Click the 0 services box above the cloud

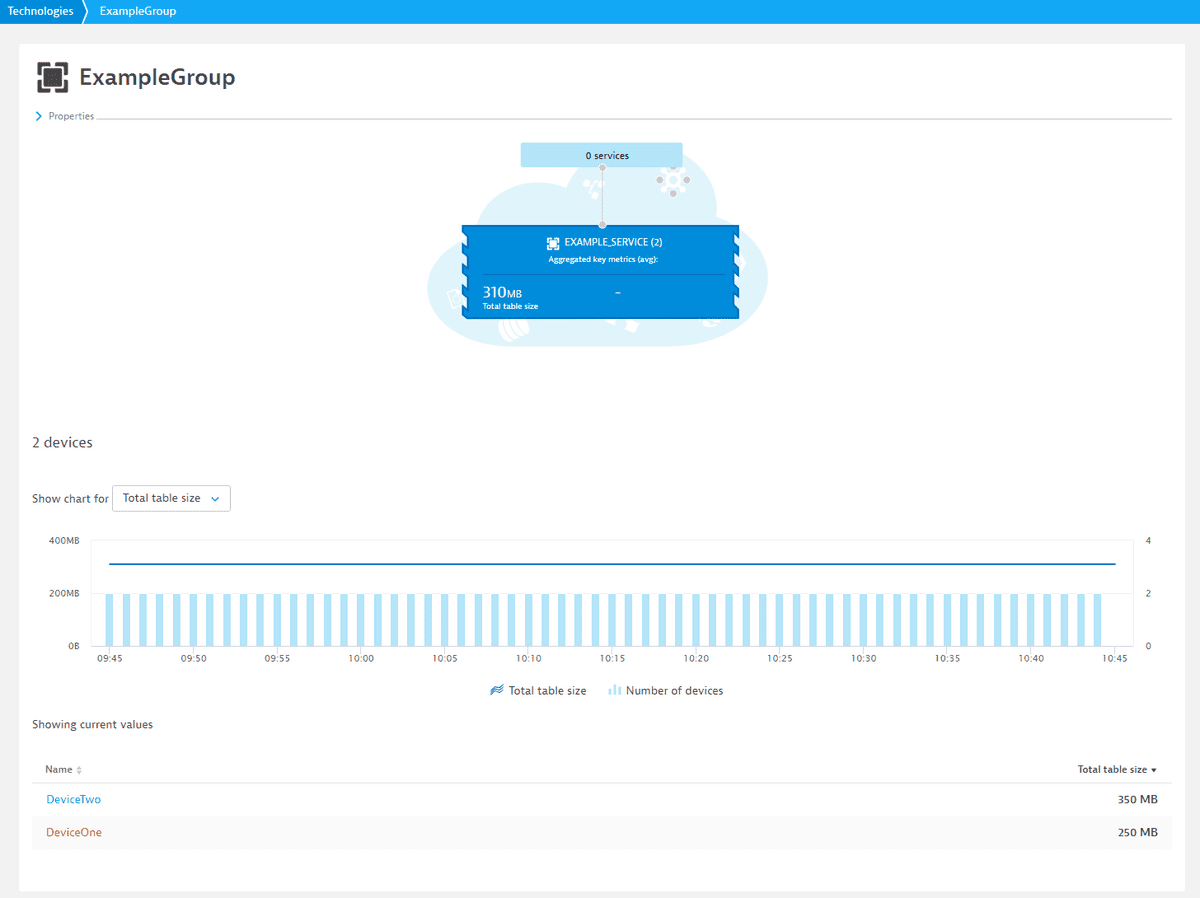coord(601,155)
